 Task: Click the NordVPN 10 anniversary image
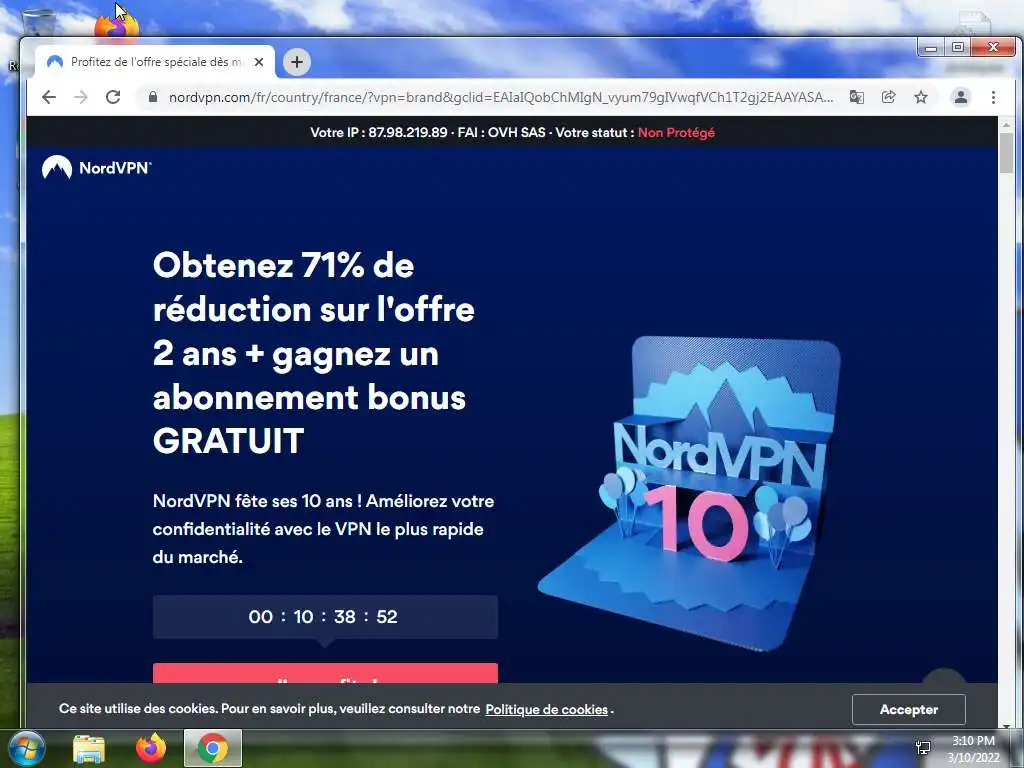tap(690, 493)
